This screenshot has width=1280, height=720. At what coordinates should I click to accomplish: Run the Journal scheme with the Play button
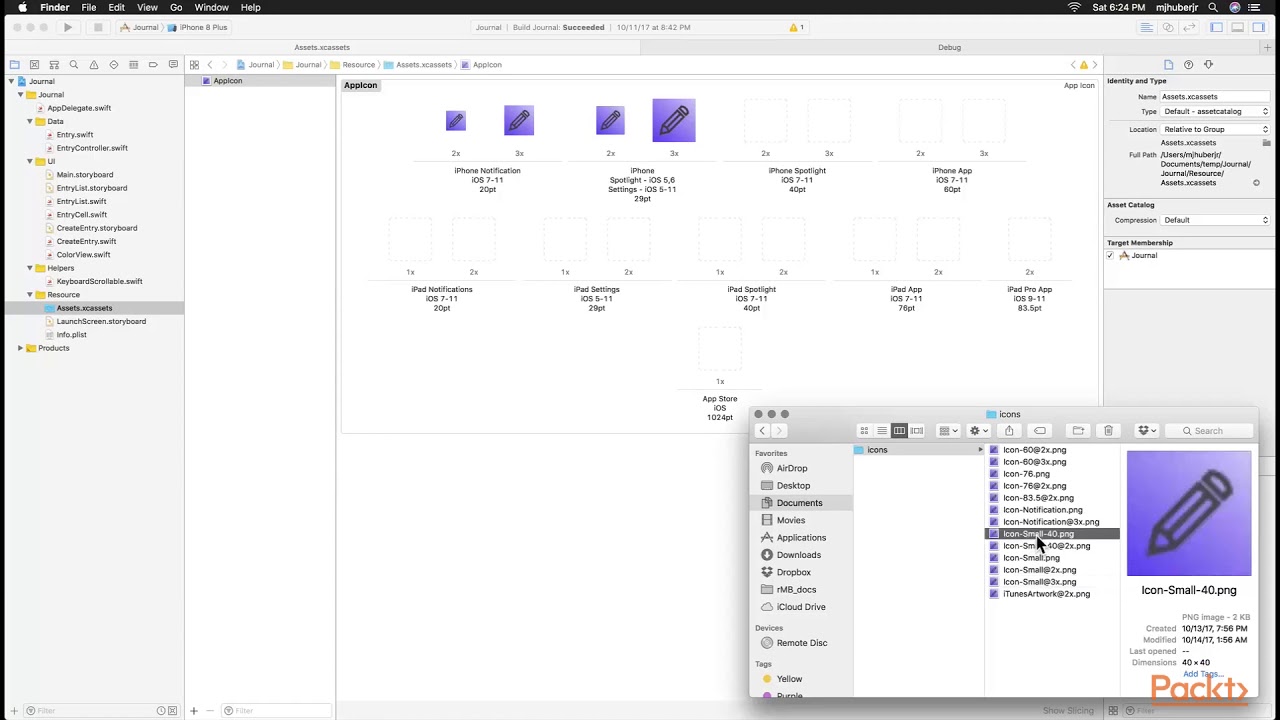pyautogui.click(x=68, y=27)
